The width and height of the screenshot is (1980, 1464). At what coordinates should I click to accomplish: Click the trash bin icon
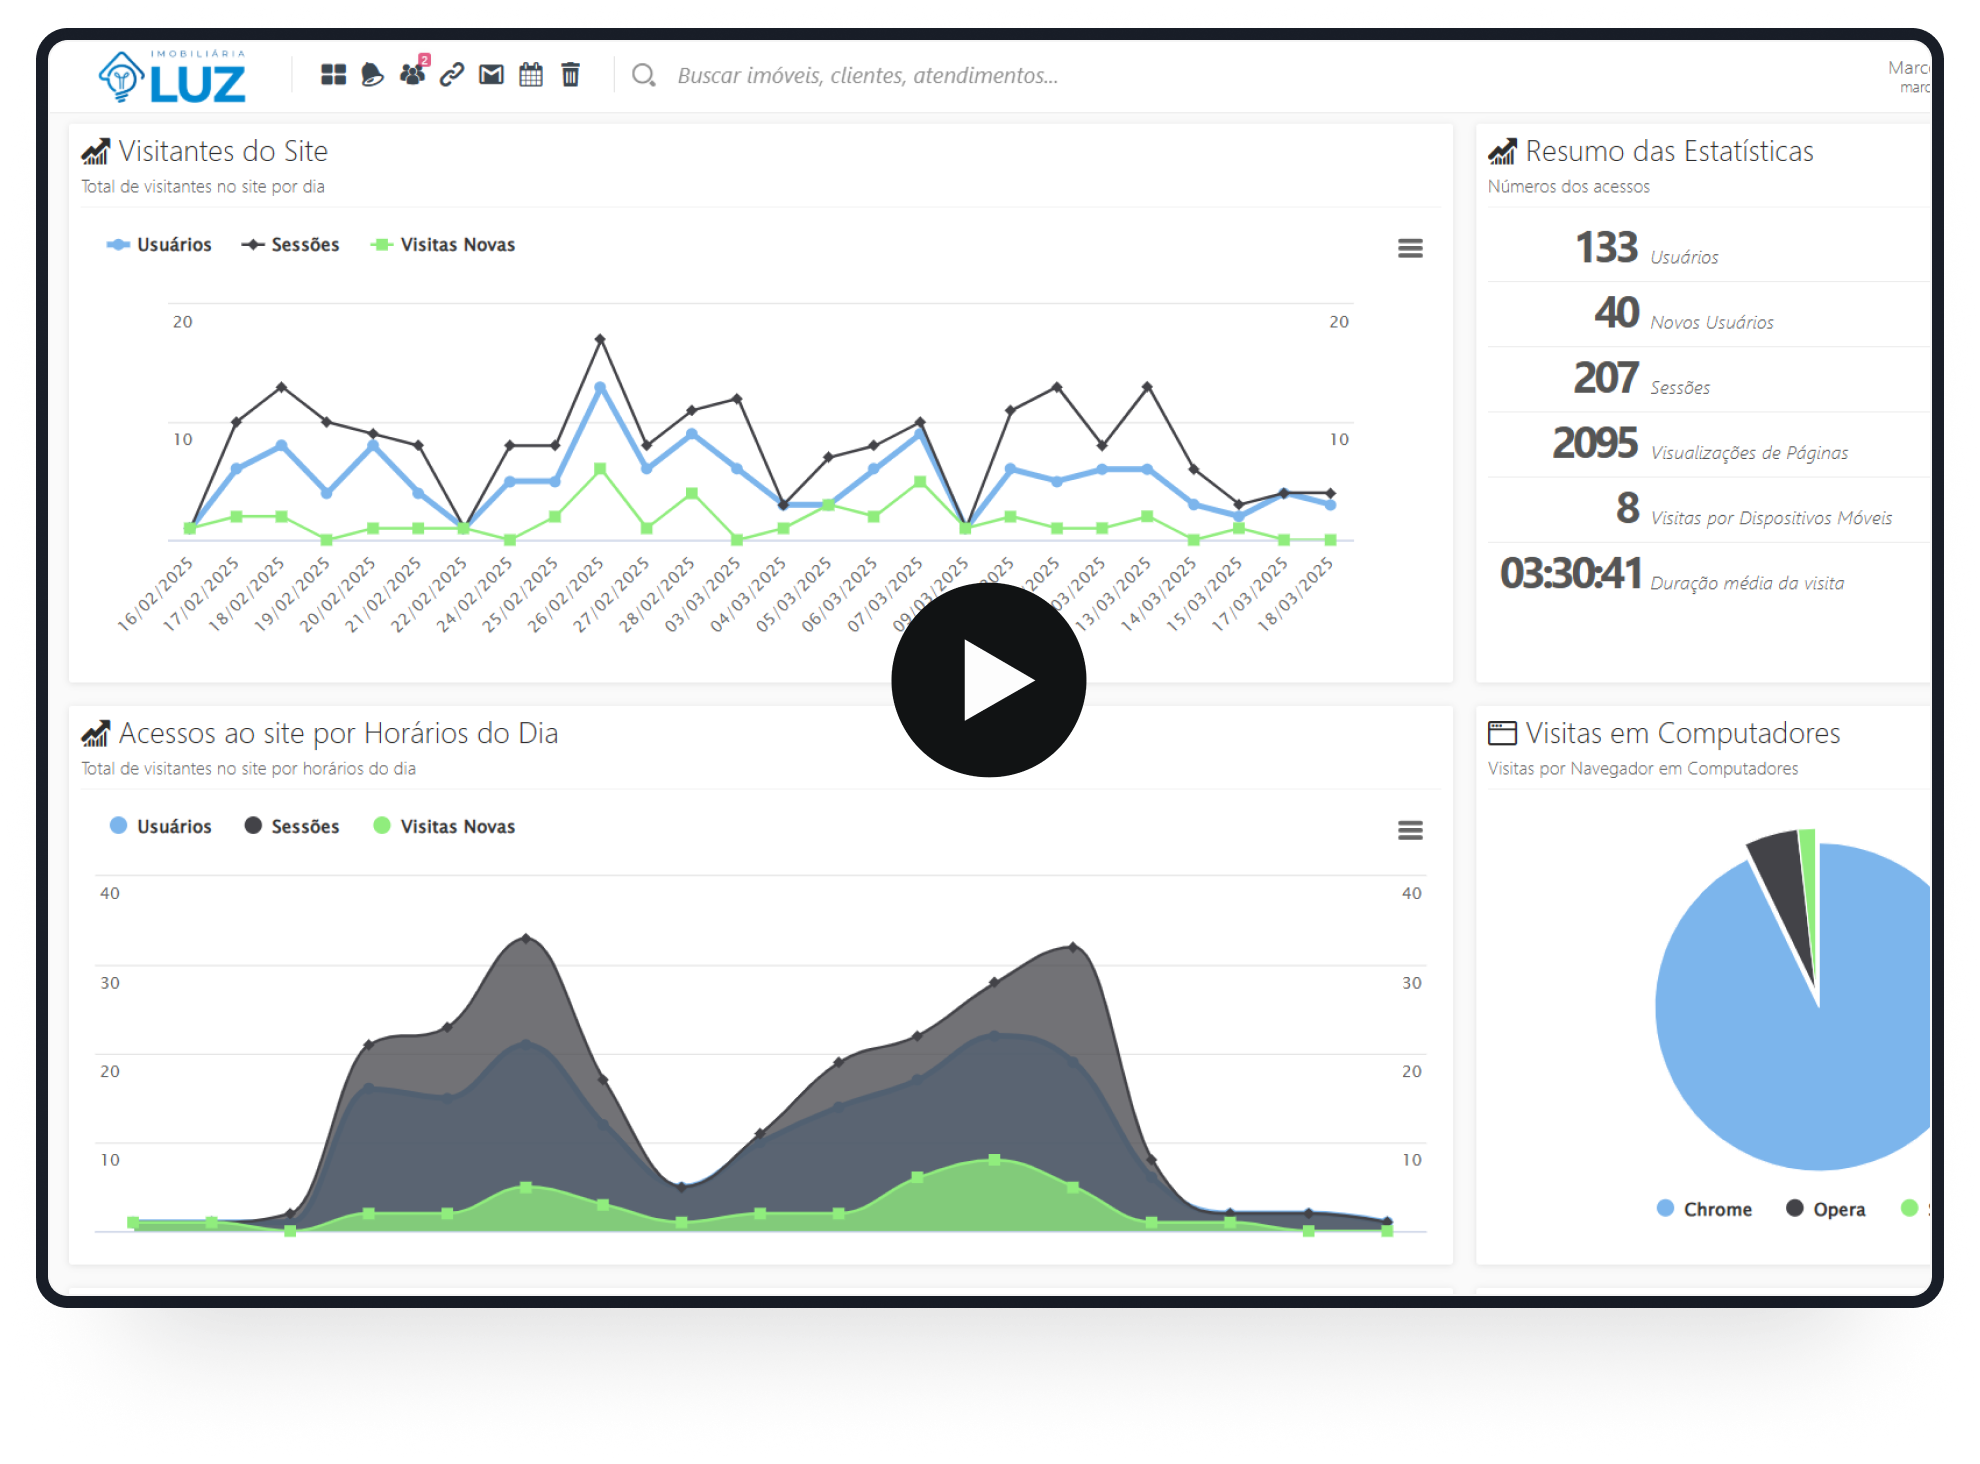(x=570, y=75)
